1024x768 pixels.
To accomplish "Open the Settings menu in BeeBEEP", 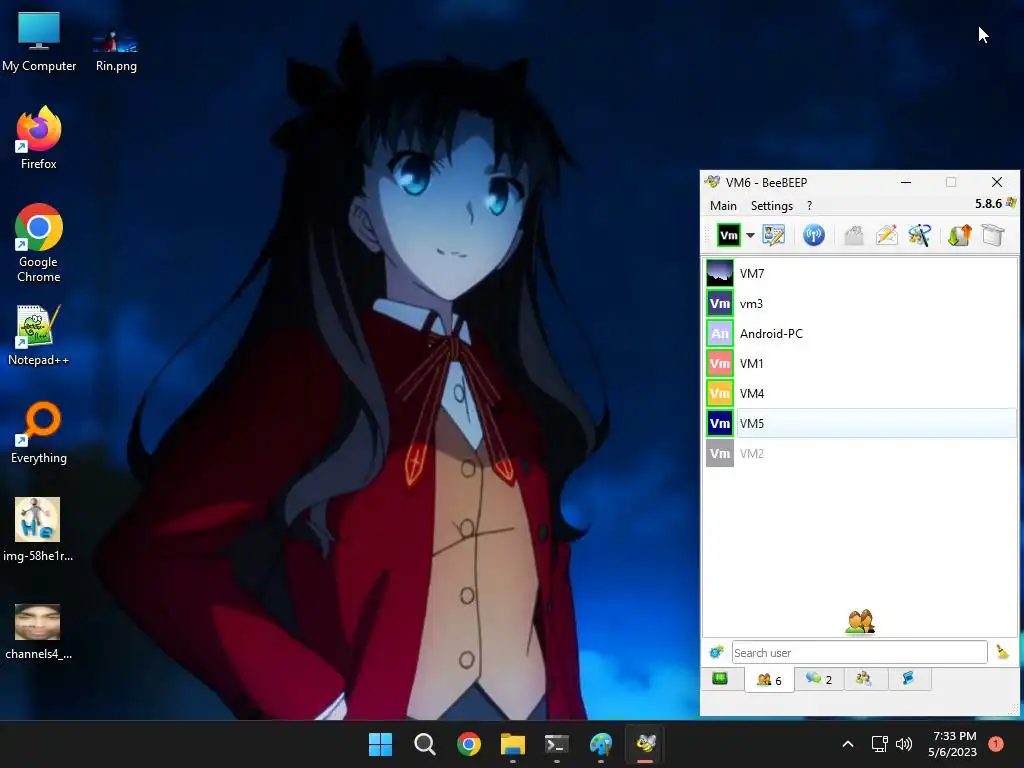I will 771,206.
